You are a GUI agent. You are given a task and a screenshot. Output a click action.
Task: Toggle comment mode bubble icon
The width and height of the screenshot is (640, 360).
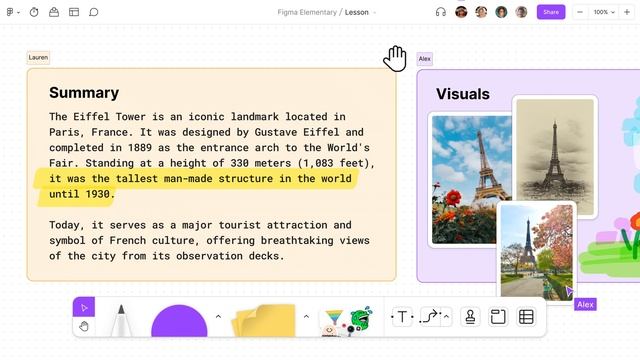[x=93, y=12]
